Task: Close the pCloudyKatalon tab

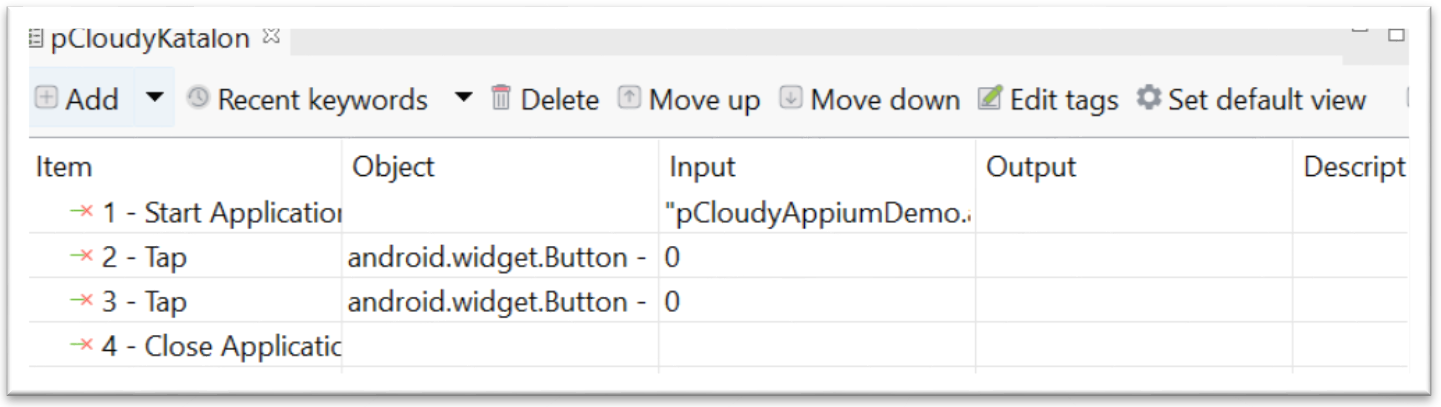Action: [270, 38]
